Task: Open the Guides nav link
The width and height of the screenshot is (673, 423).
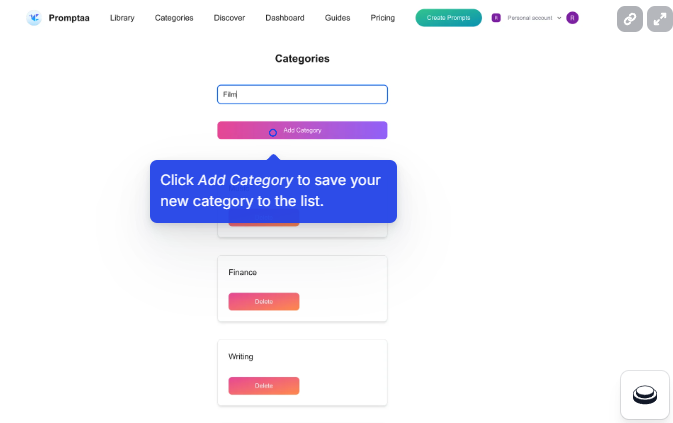Action: coord(337,18)
